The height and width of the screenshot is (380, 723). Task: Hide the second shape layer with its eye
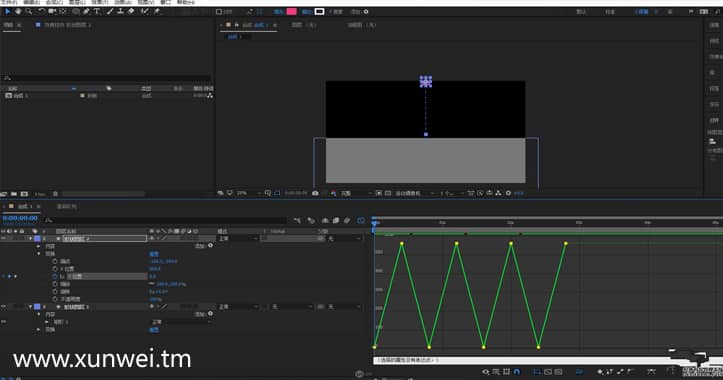click(3, 306)
